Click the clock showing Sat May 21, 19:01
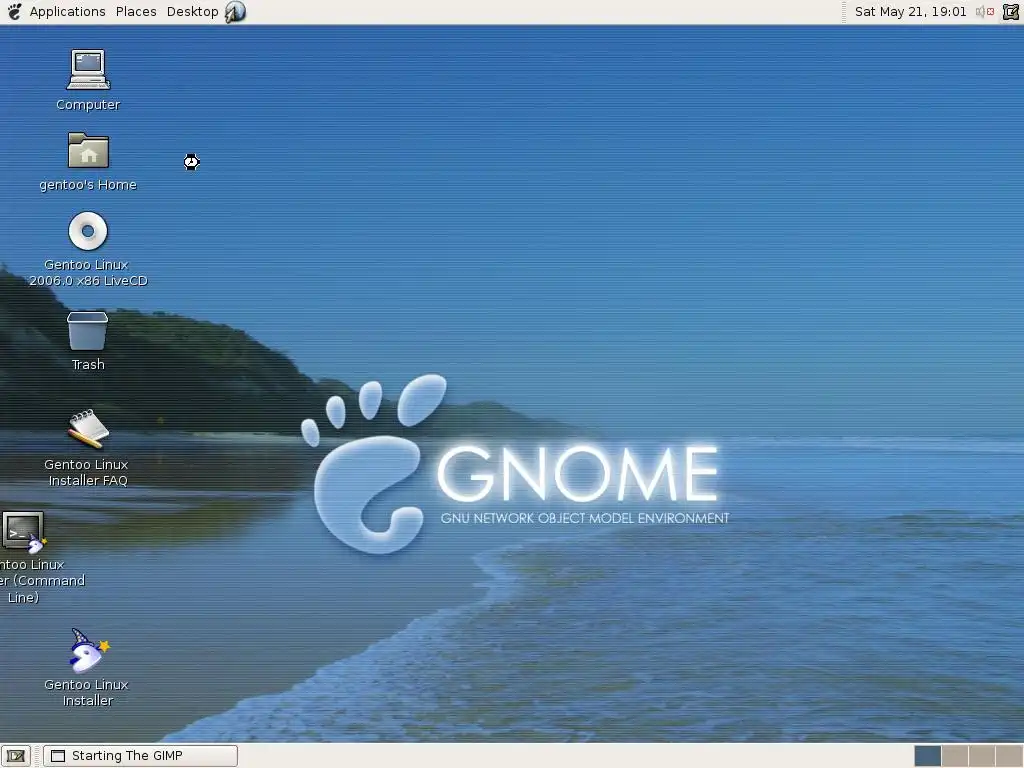Screen dimensions: 1024x768 [910, 12]
